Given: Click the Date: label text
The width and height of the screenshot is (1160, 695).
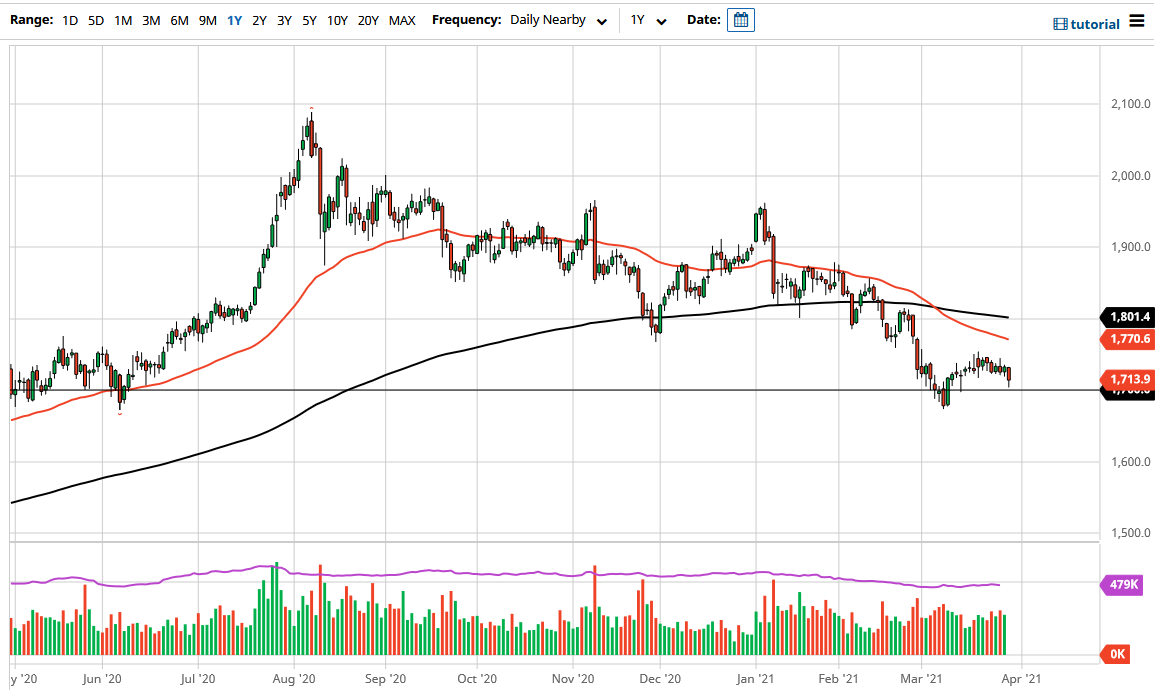Looking at the screenshot, I should (704, 21).
